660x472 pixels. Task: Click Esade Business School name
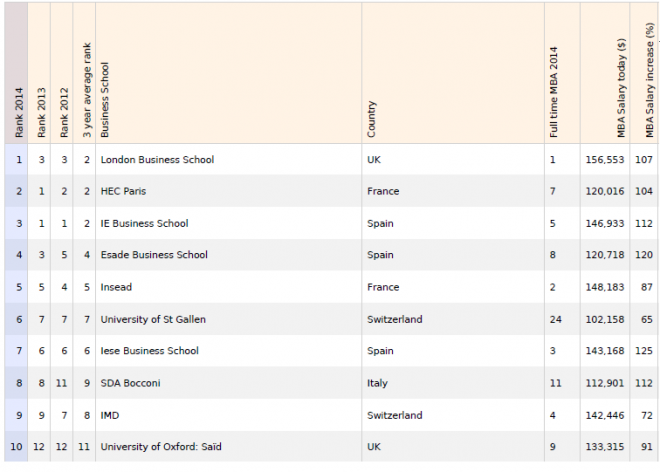pos(154,255)
